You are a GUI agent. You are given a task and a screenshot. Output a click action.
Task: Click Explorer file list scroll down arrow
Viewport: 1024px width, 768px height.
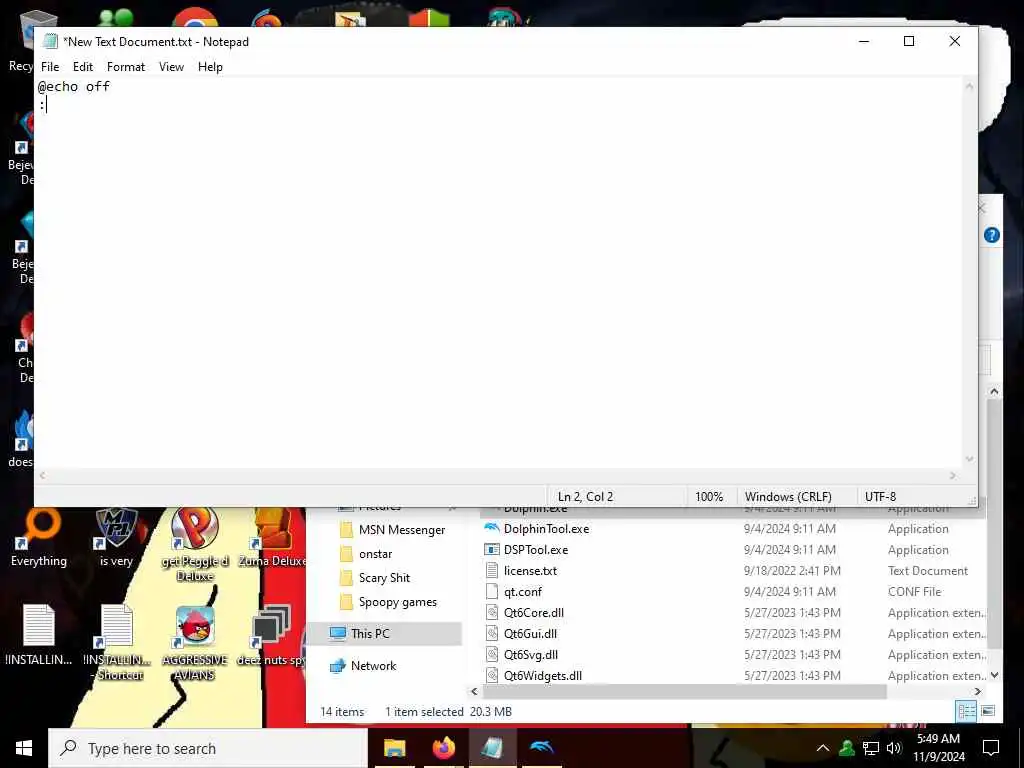994,676
